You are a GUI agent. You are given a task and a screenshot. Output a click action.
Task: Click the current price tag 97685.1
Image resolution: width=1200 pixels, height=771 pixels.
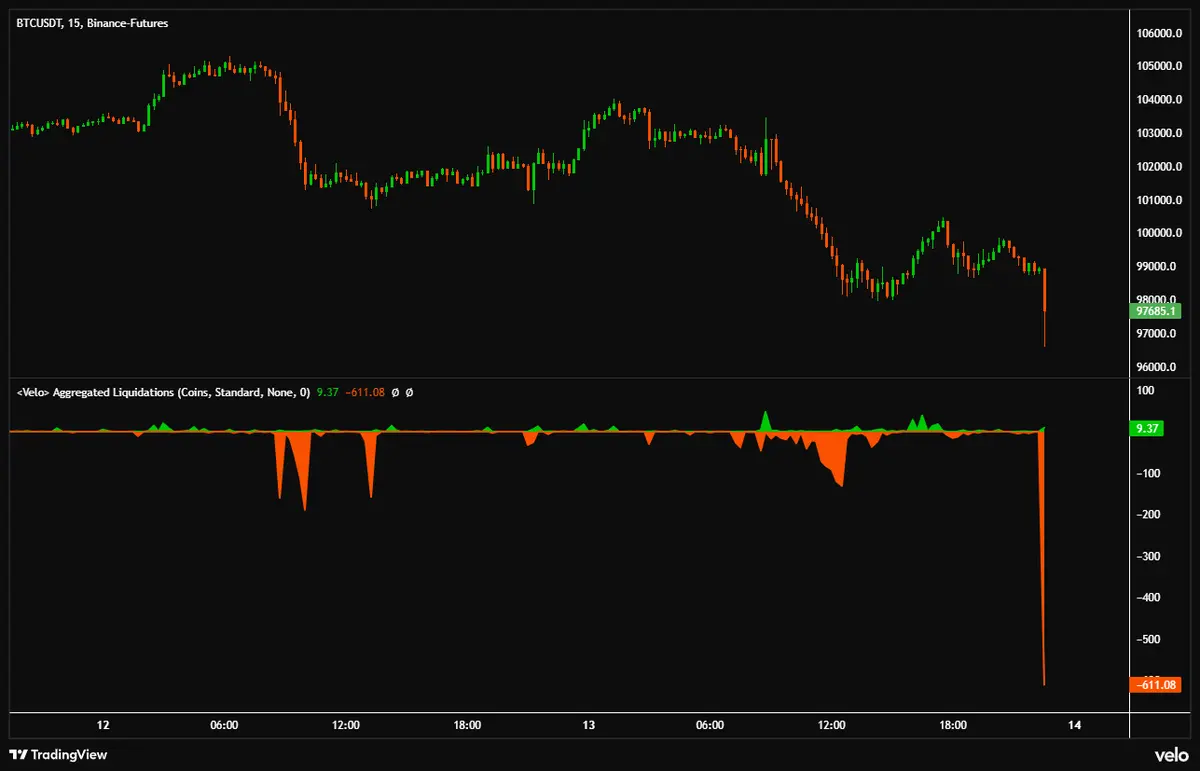pyautogui.click(x=1155, y=310)
